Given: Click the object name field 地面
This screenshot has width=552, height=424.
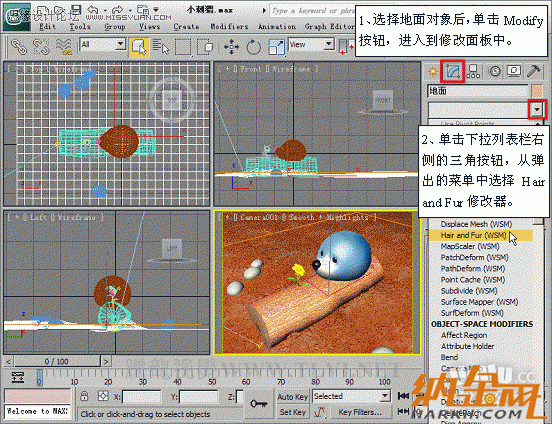Looking at the screenshot, I should pos(478,91).
